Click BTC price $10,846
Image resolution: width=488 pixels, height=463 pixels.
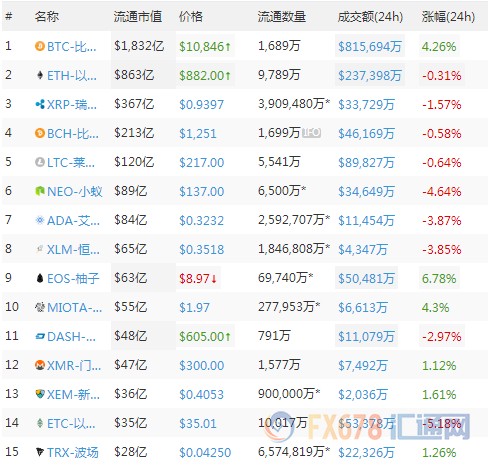[x=205, y=47]
